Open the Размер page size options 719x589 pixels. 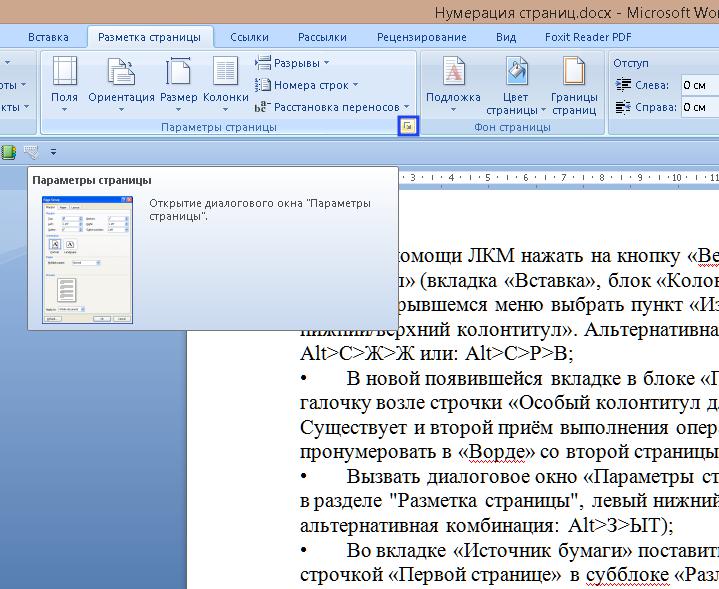178,80
